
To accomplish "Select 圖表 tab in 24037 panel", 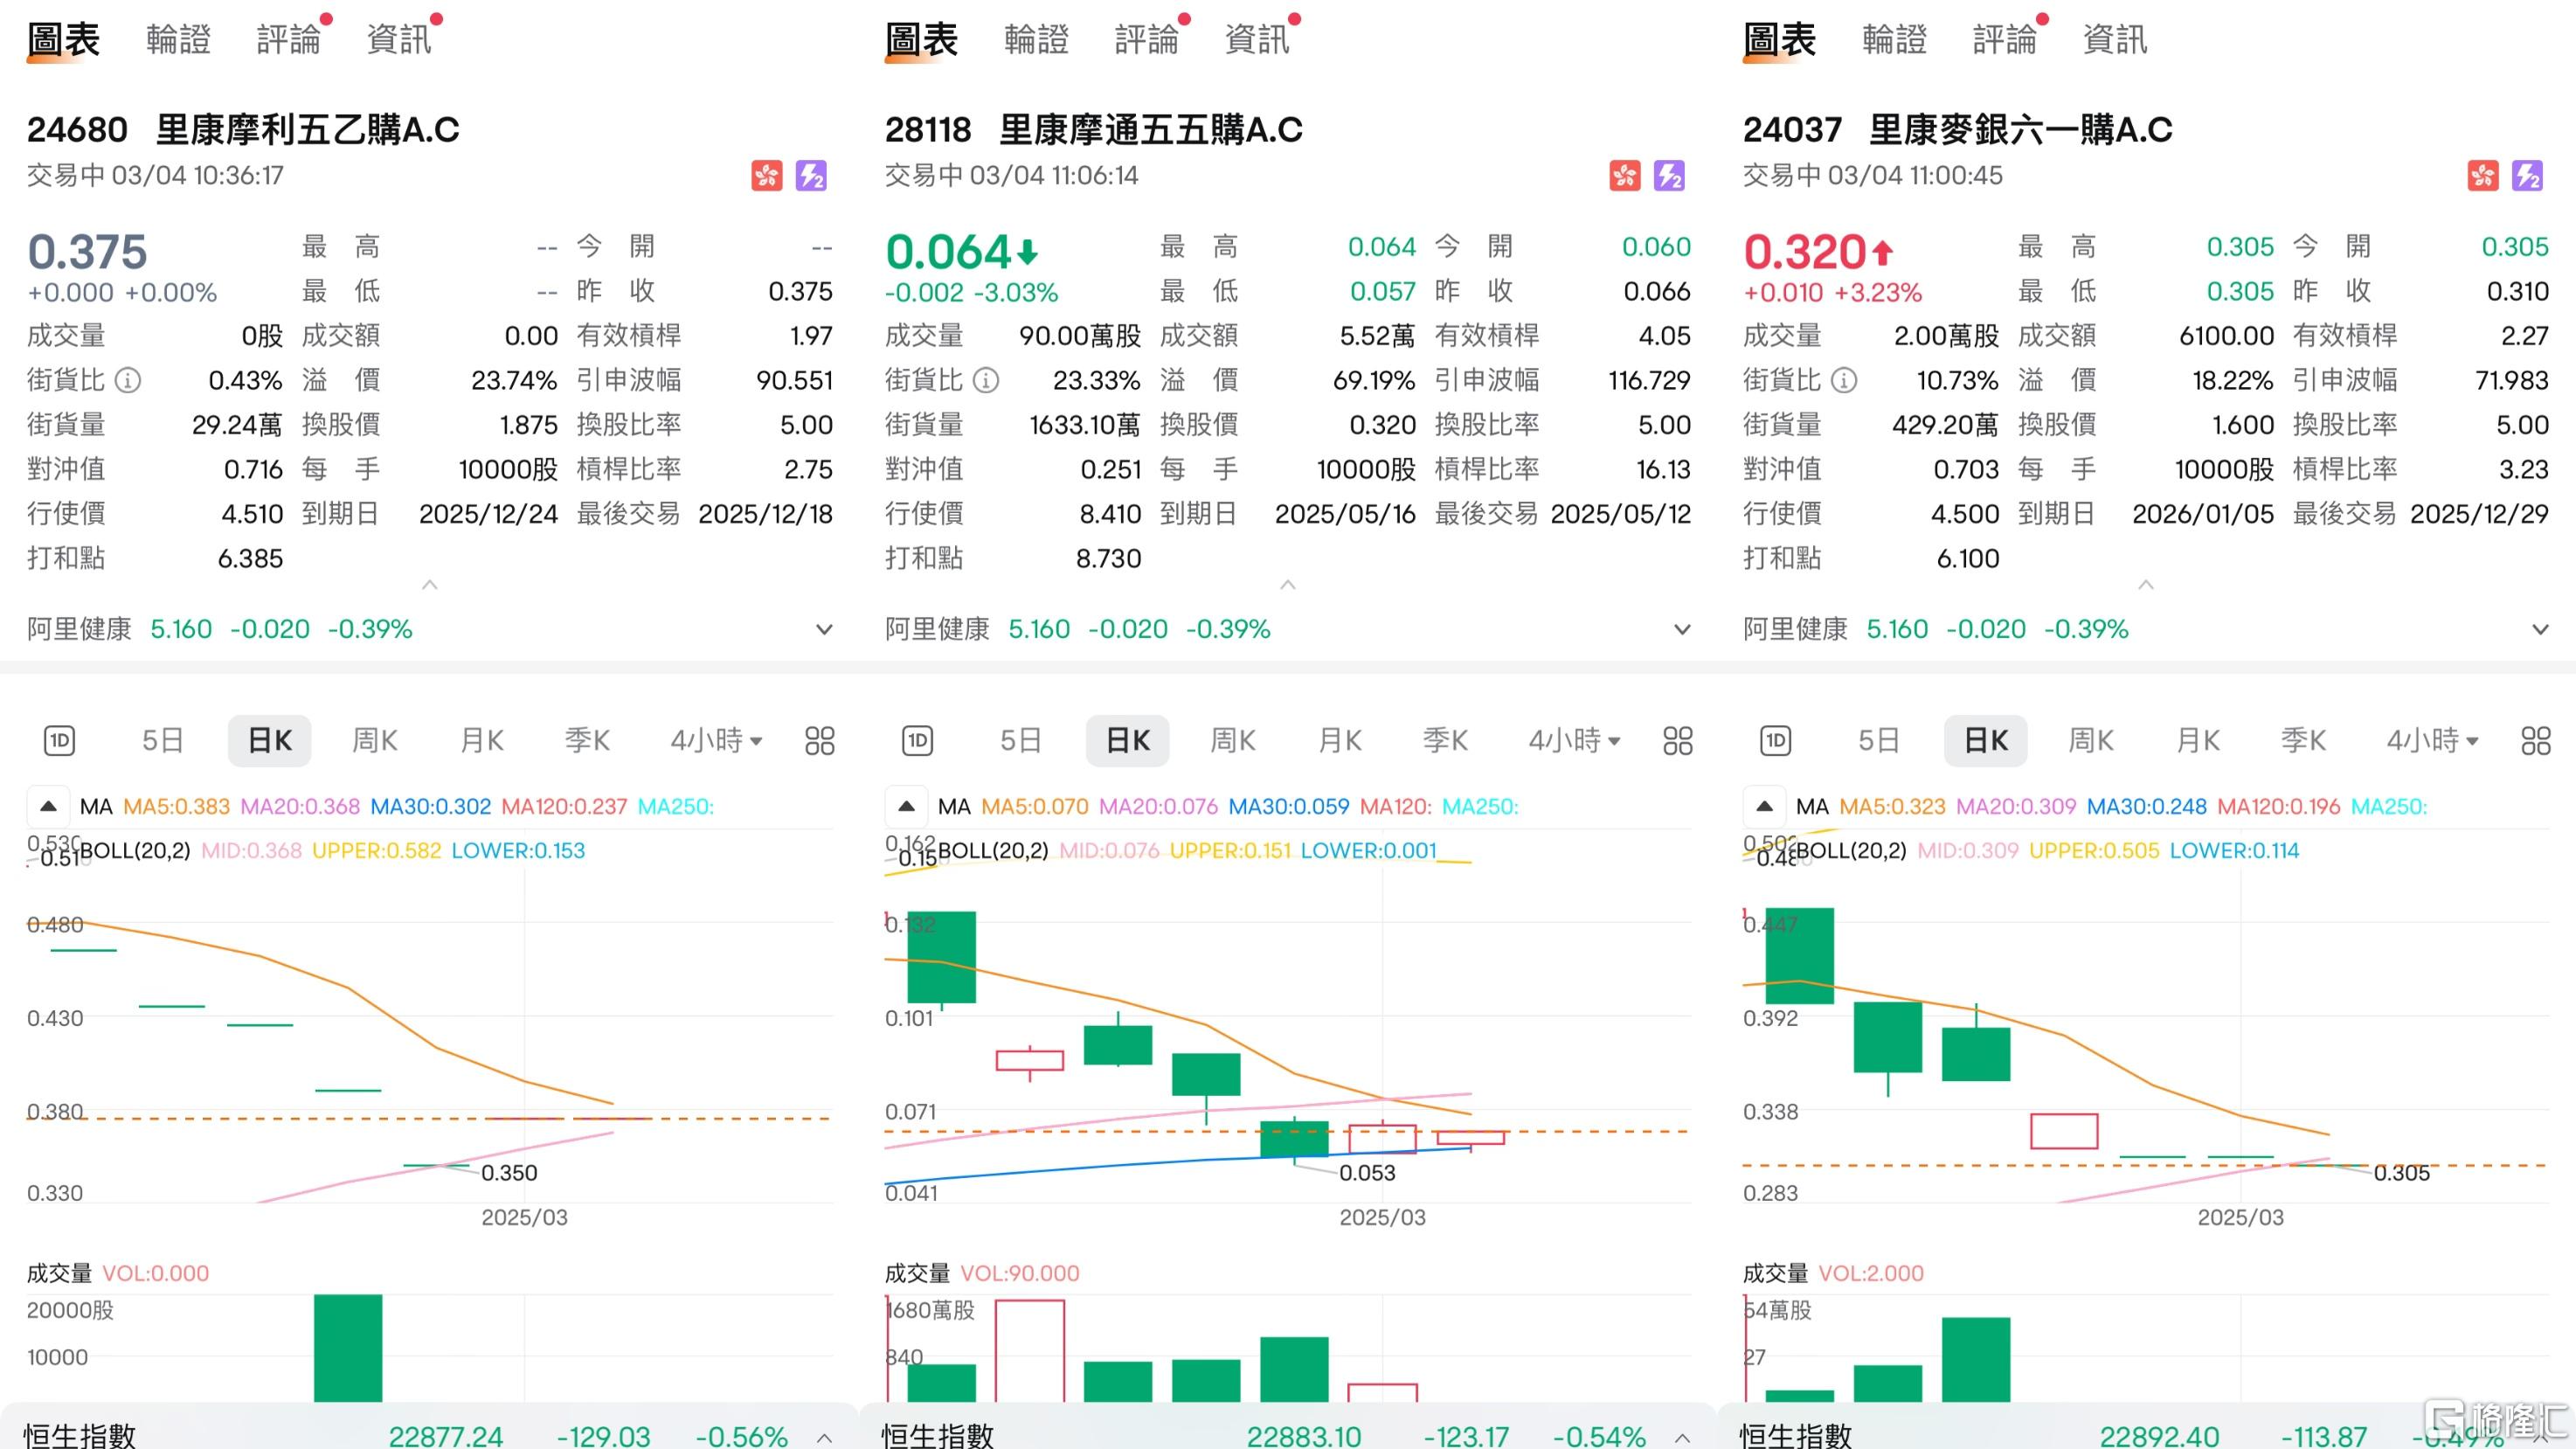I will [1779, 40].
